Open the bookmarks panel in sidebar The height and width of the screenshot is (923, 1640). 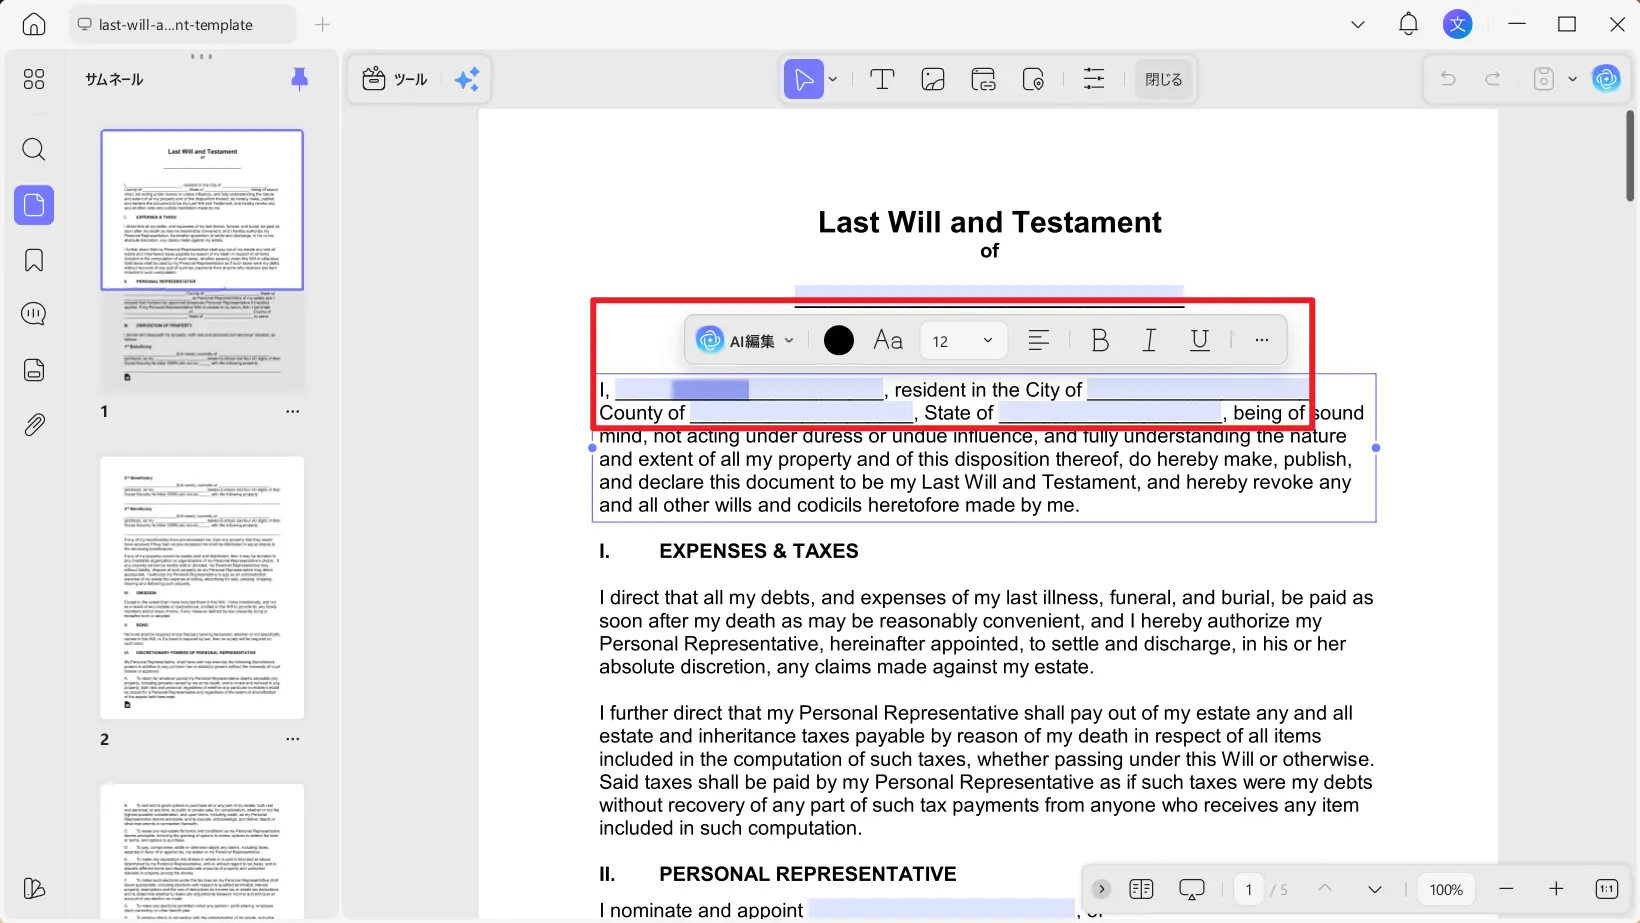[34, 260]
